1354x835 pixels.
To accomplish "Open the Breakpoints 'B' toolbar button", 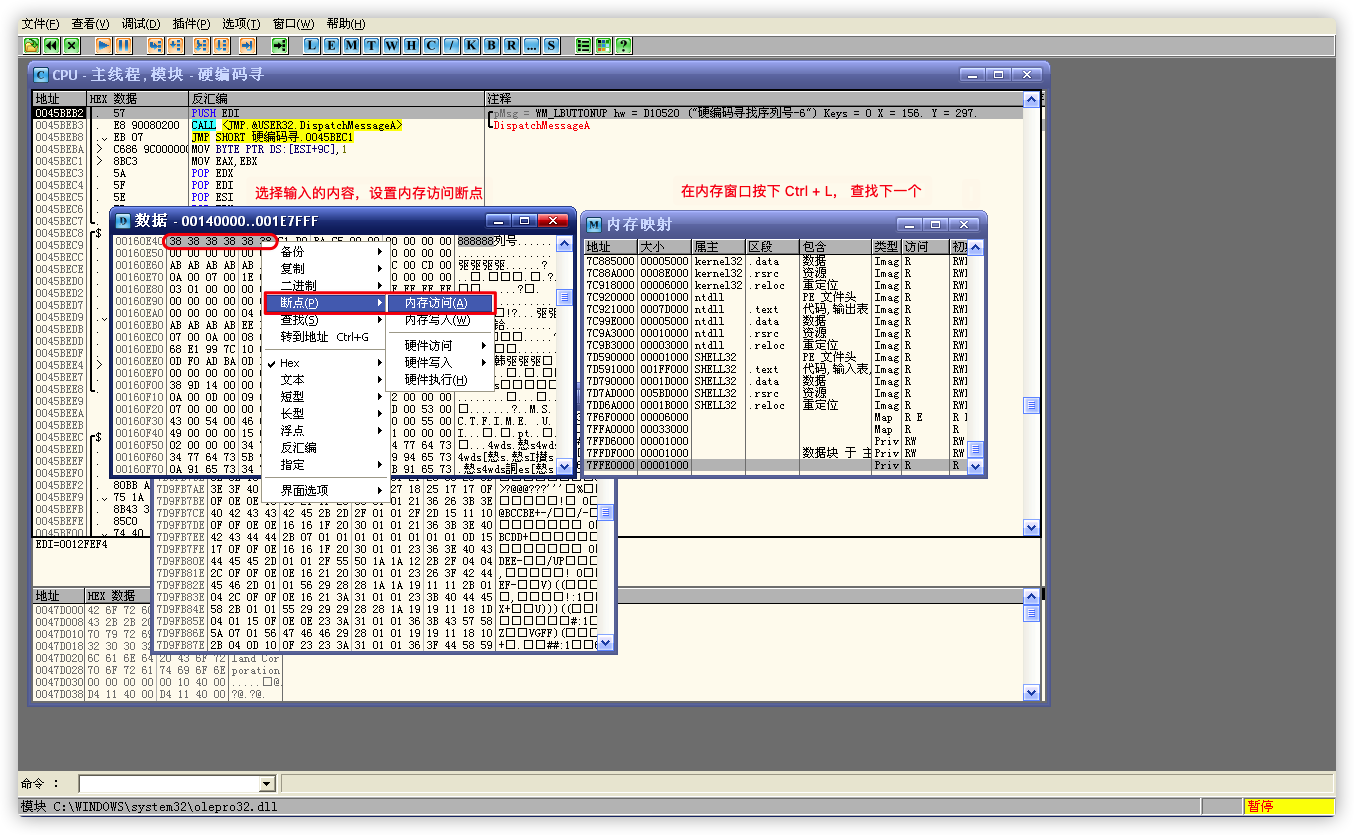I will (491, 45).
